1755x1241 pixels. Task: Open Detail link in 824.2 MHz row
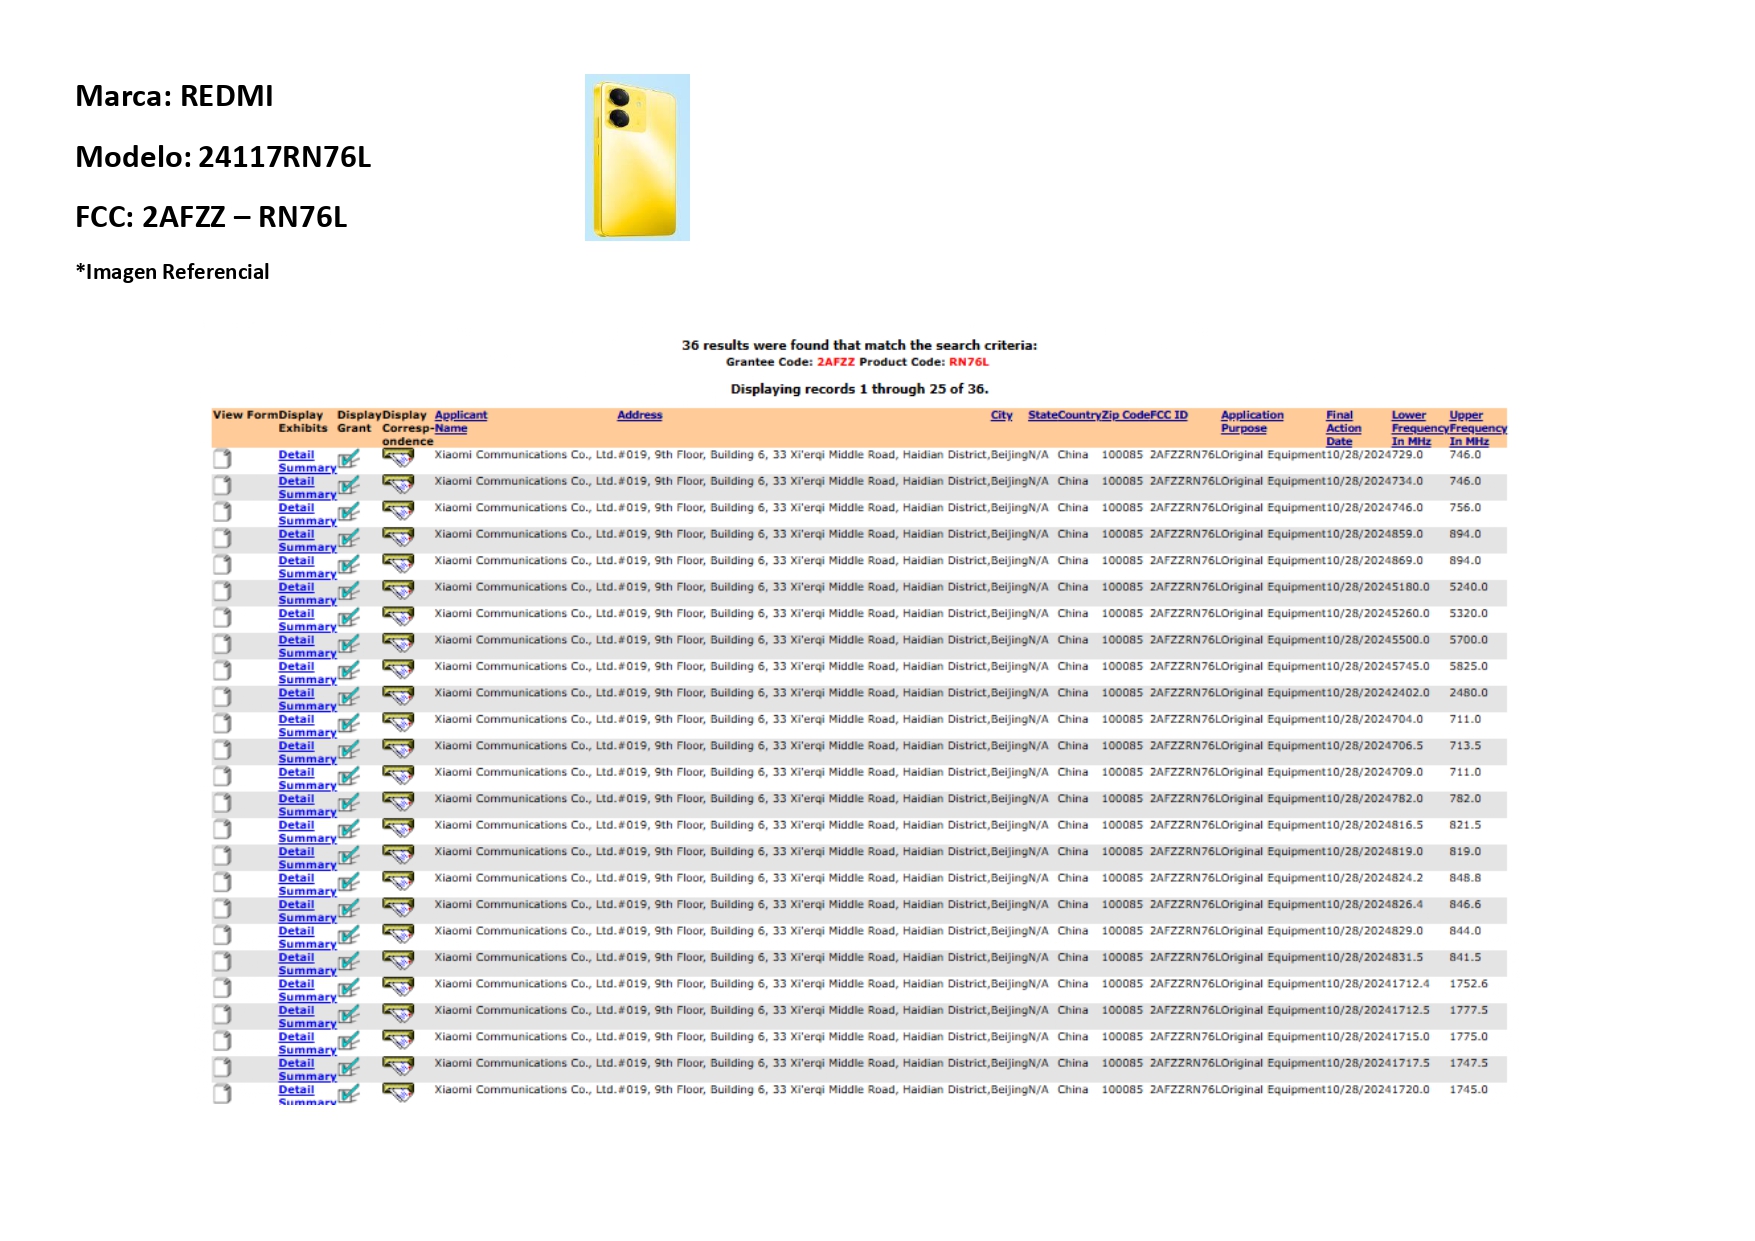296,878
